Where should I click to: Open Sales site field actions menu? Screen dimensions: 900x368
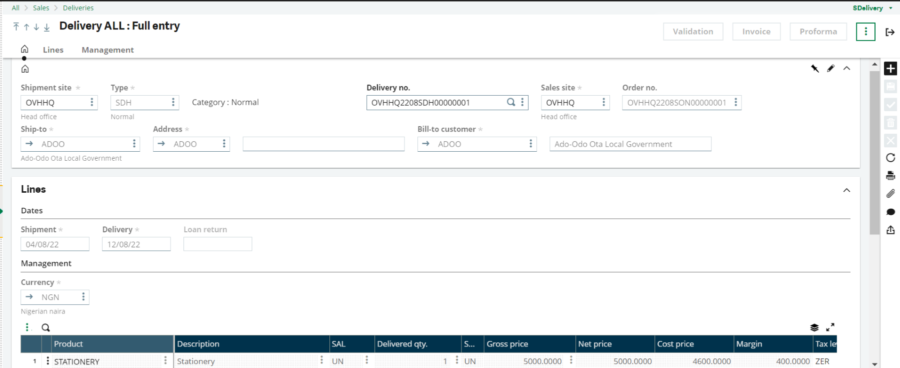coord(603,102)
